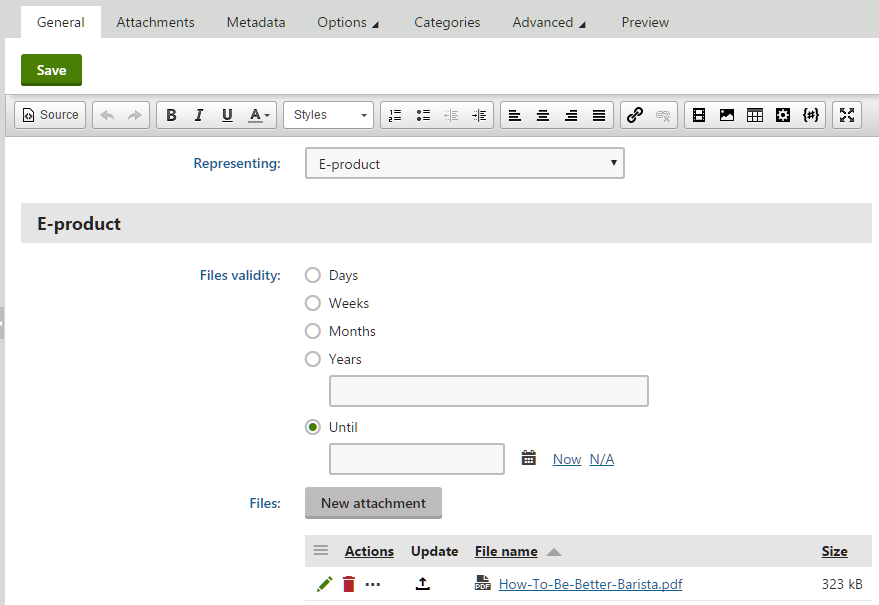Select the Insert Media (film) icon

pos(698,114)
